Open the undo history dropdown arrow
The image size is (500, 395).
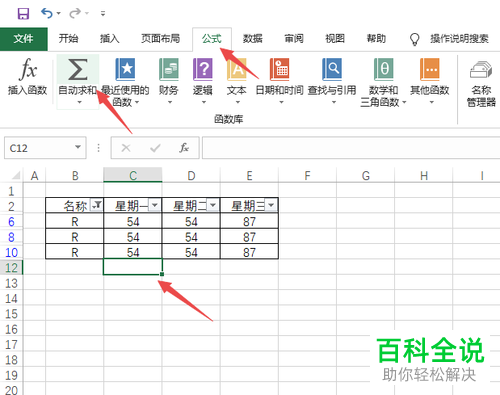[x=59, y=14]
